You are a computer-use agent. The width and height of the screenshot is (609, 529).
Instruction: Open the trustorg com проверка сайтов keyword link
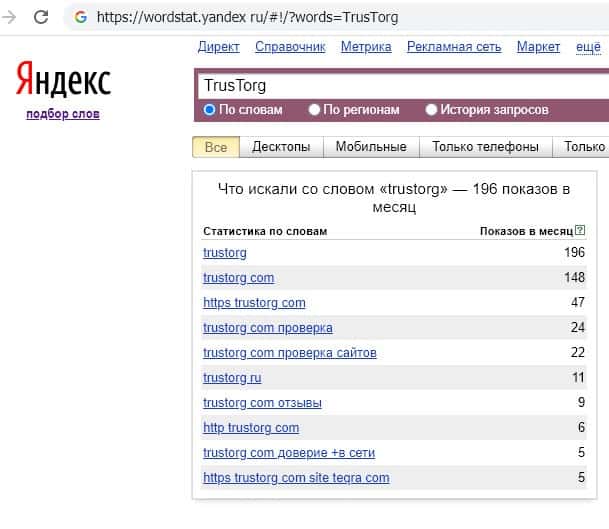290,353
